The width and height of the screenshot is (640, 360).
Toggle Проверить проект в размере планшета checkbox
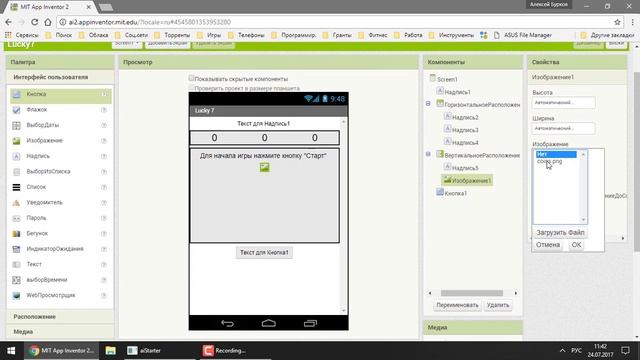pos(191,88)
